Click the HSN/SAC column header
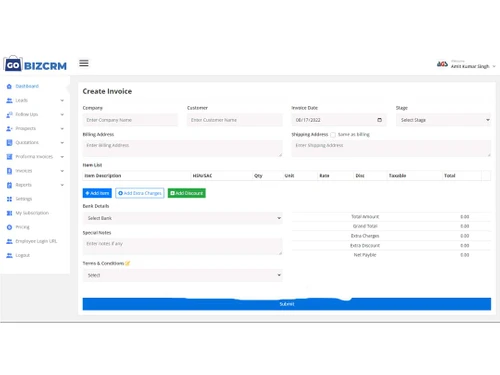This screenshot has height=375, width=500. tap(202, 176)
